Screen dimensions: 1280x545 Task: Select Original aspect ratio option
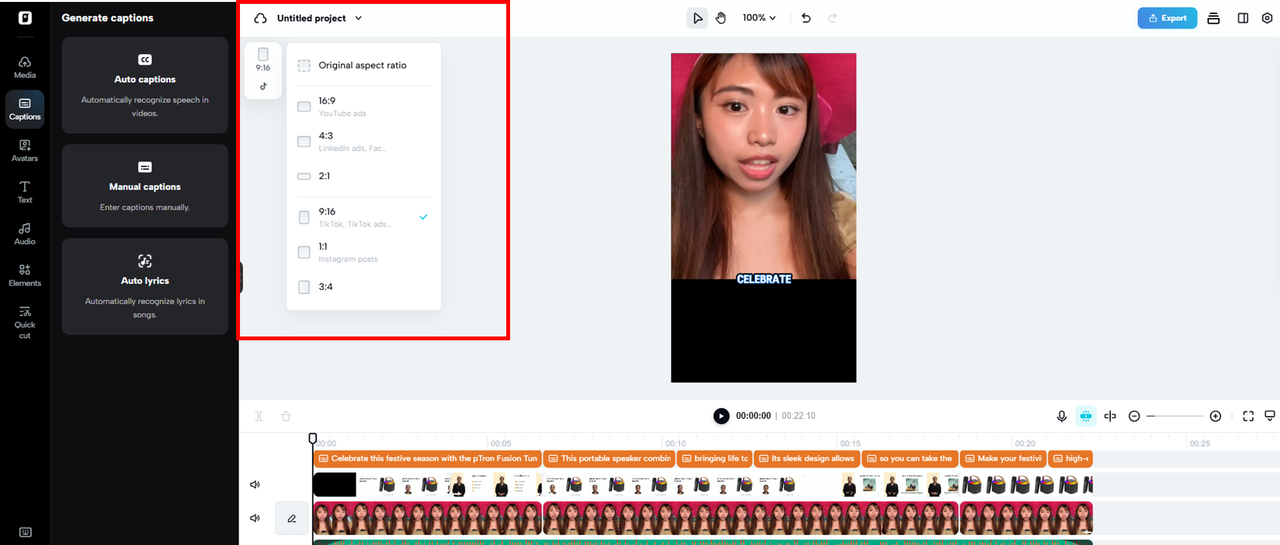coord(364,65)
